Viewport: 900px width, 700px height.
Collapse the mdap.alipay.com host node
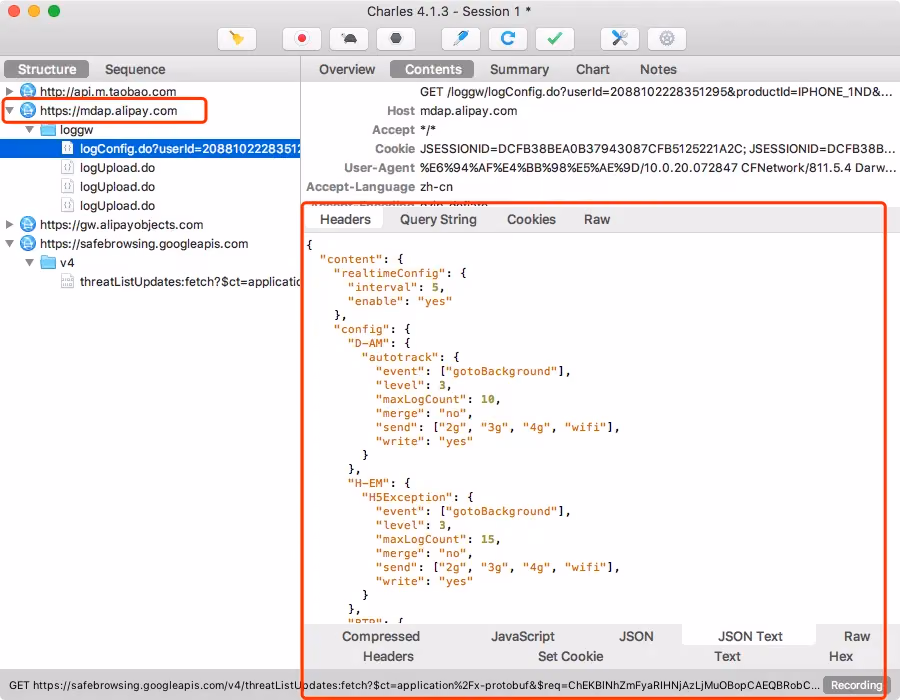(x=10, y=111)
